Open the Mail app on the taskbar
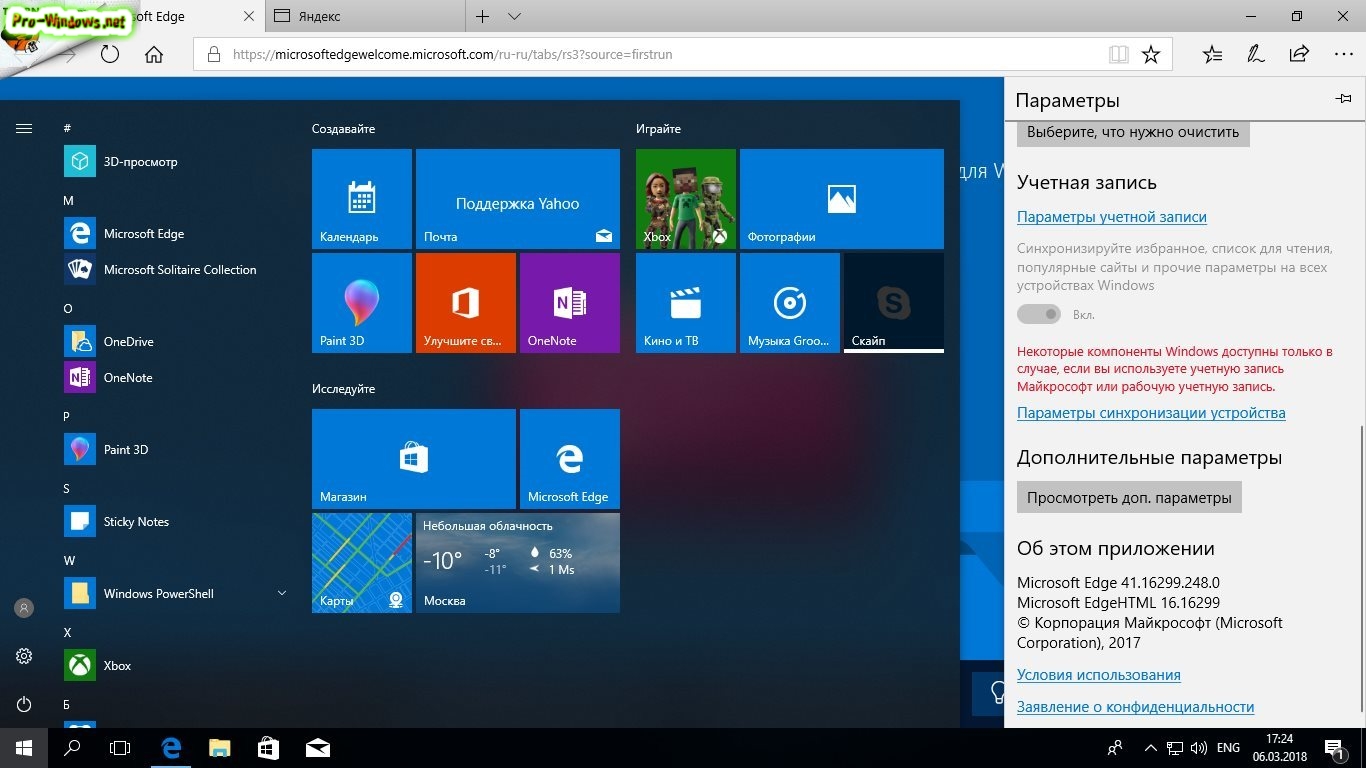Image resolution: width=1366 pixels, height=768 pixels. click(318, 748)
